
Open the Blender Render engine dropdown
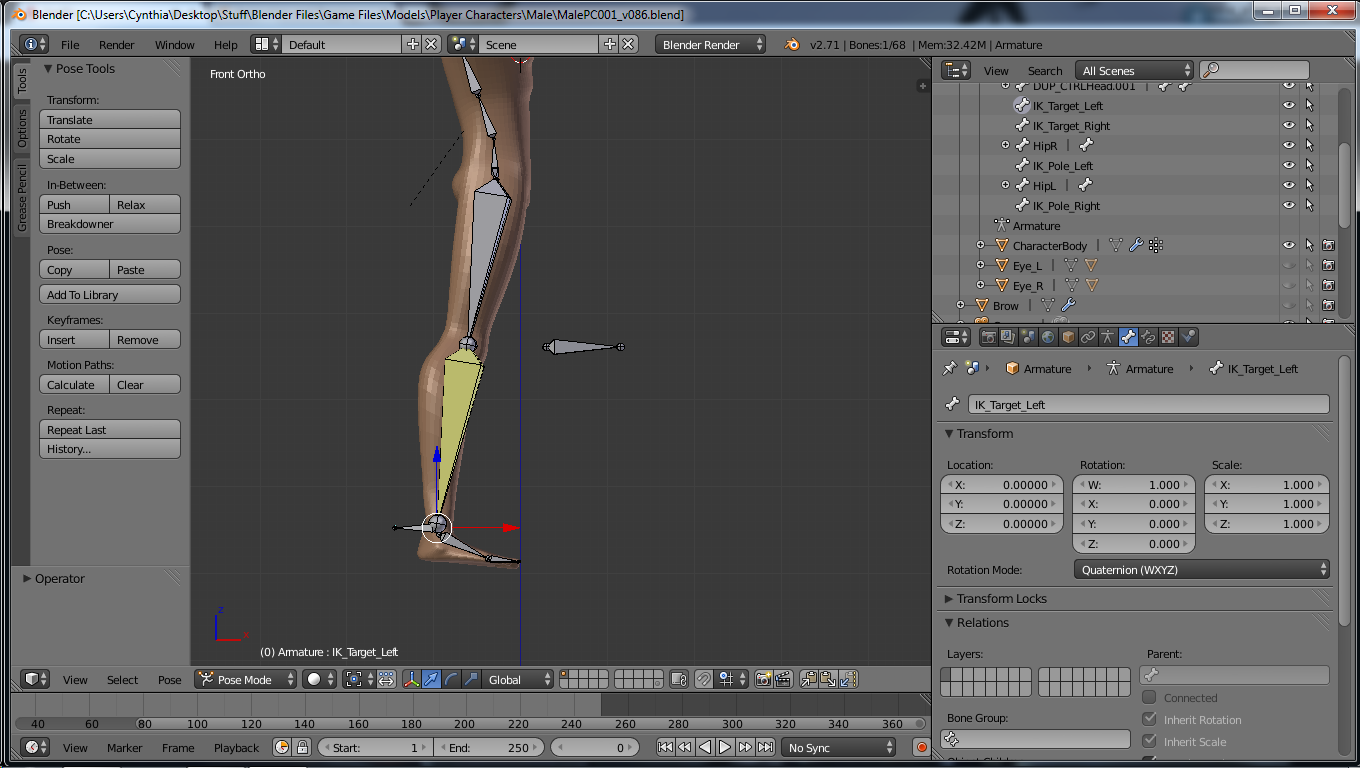coord(711,44)
